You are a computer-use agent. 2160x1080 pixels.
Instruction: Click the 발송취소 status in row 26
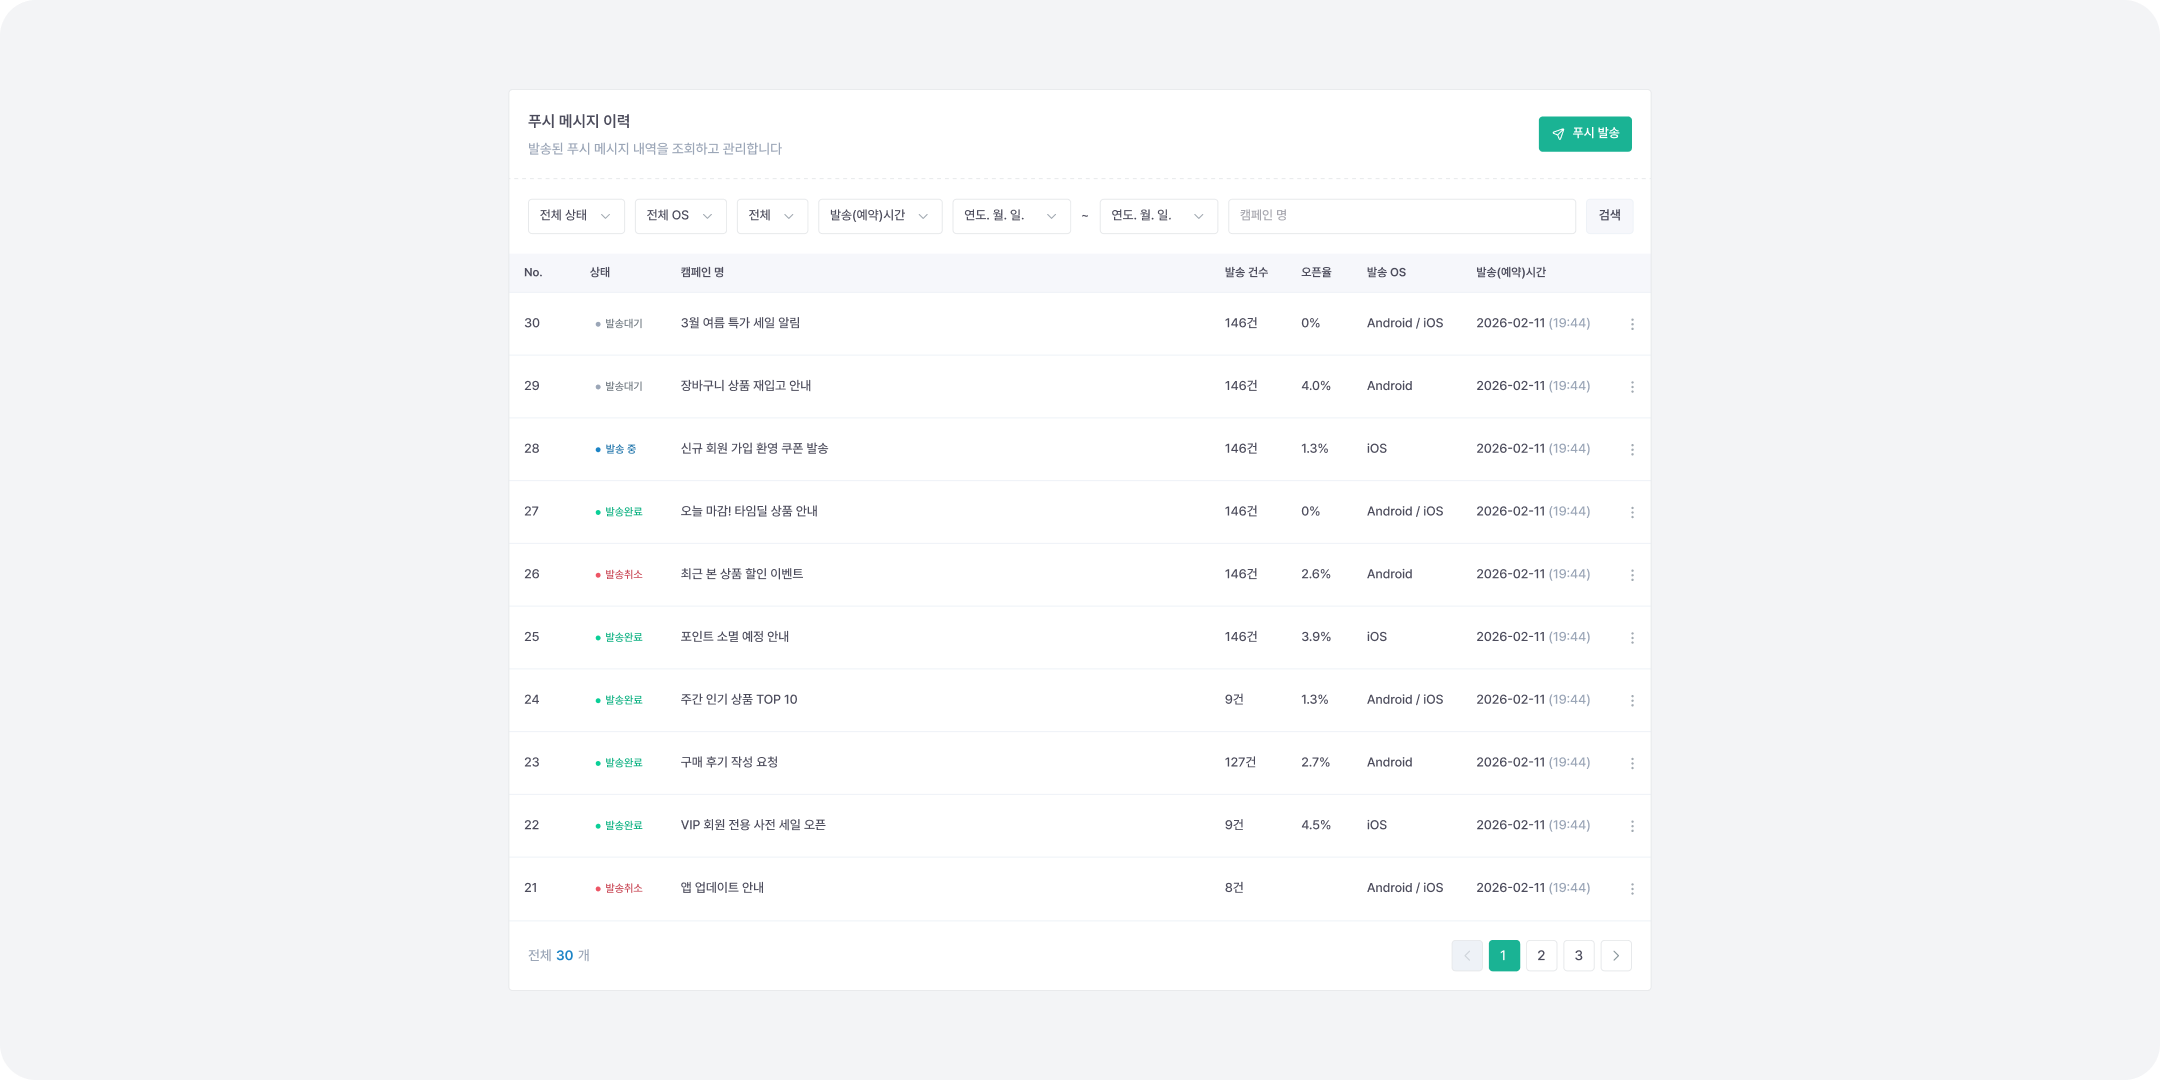(619, 575)
